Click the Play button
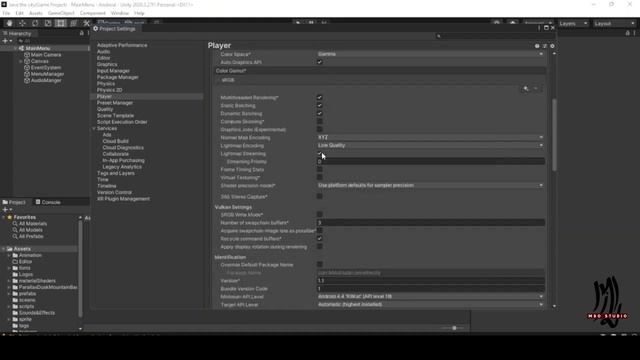Screen dimensions: 640x360 click(x=298, y=23)
